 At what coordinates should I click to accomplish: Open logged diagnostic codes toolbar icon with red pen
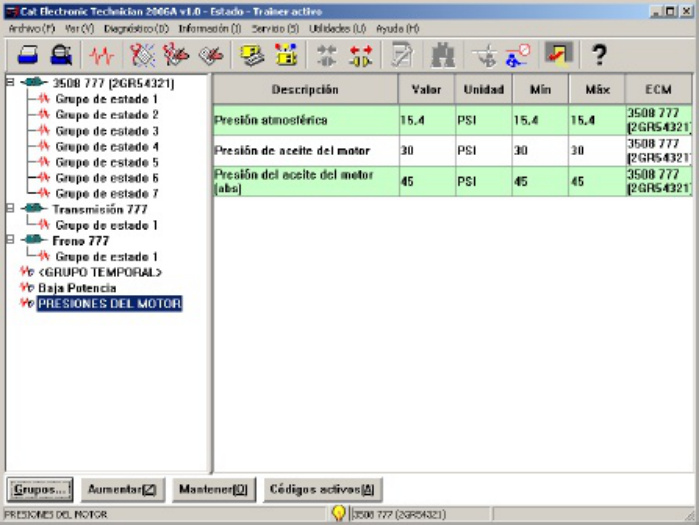click(x=176, y=56)
